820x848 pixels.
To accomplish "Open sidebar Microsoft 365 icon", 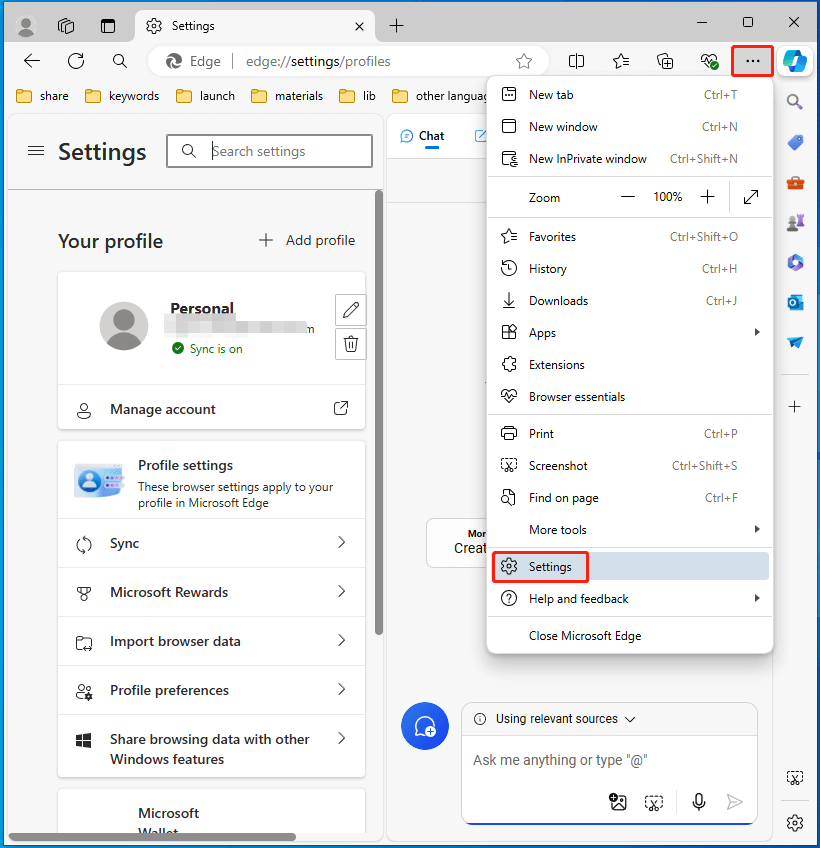I will point(795,262).
